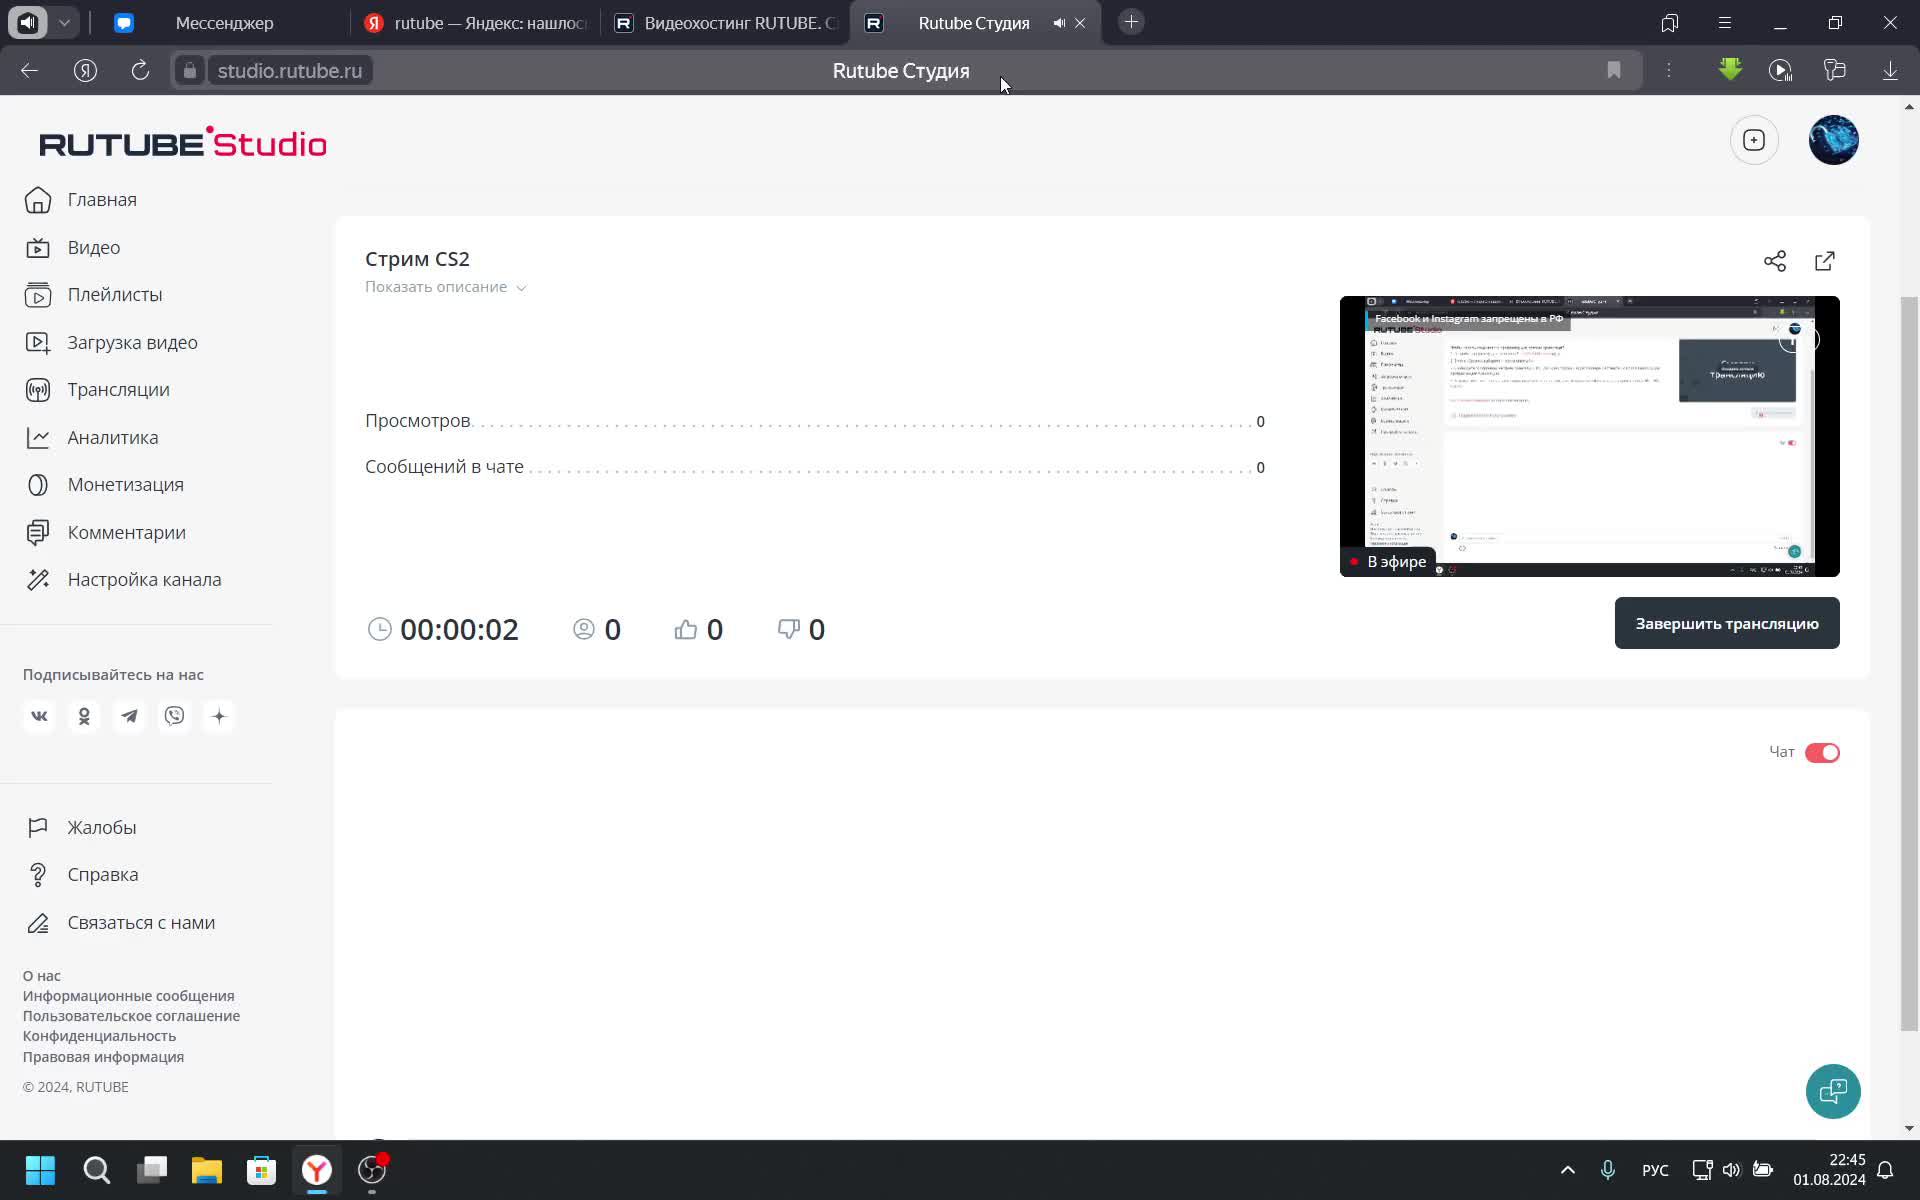Viewport: 1920px width, 1200px height.
Task: Bookmark this page icon
Action: click(x=1614, y=70)
